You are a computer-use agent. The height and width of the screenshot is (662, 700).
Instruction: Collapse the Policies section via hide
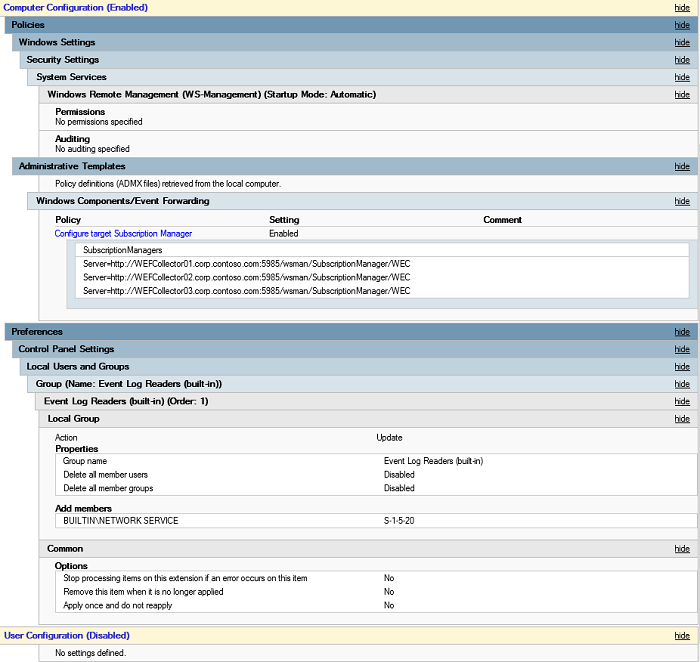point(681,25)
